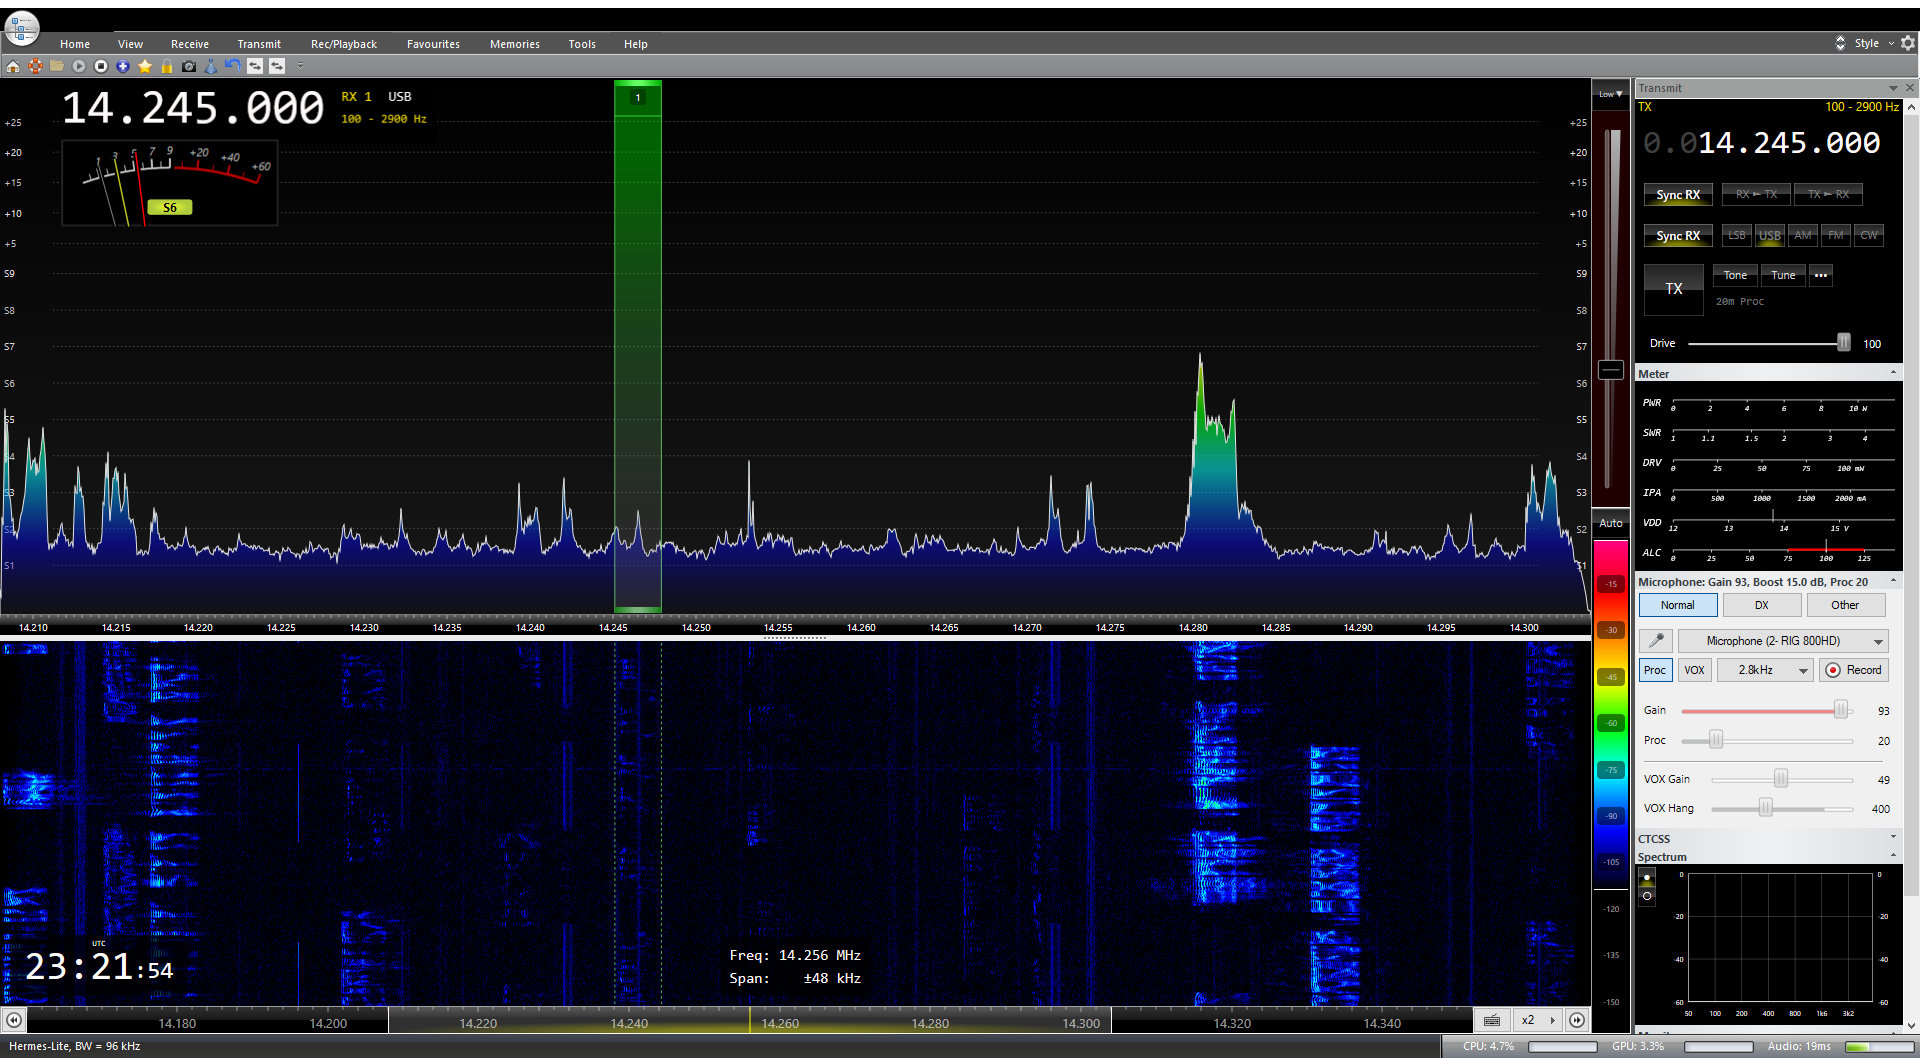Click the stop icon in quick toolbar
Image resolution: width=1920 pixels, height=1058 pixels.
[101, 66]
